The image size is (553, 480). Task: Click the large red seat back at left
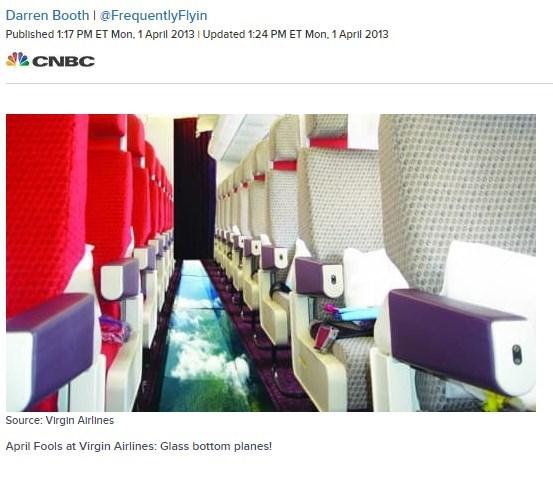point(44,212)
